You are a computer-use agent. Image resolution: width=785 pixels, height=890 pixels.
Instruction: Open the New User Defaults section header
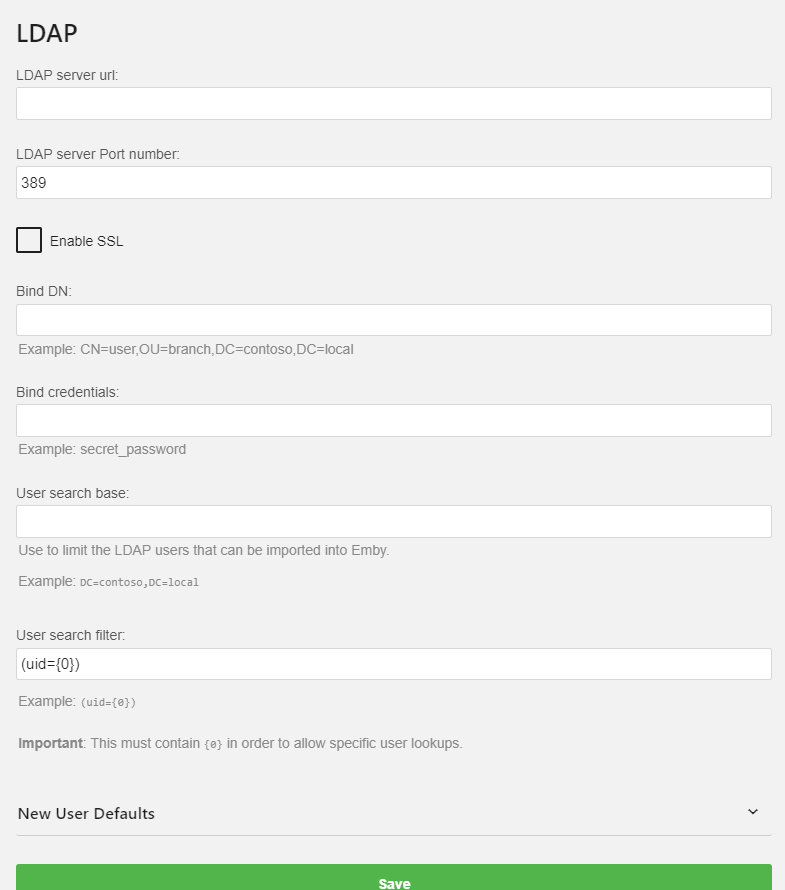point(394,813)
